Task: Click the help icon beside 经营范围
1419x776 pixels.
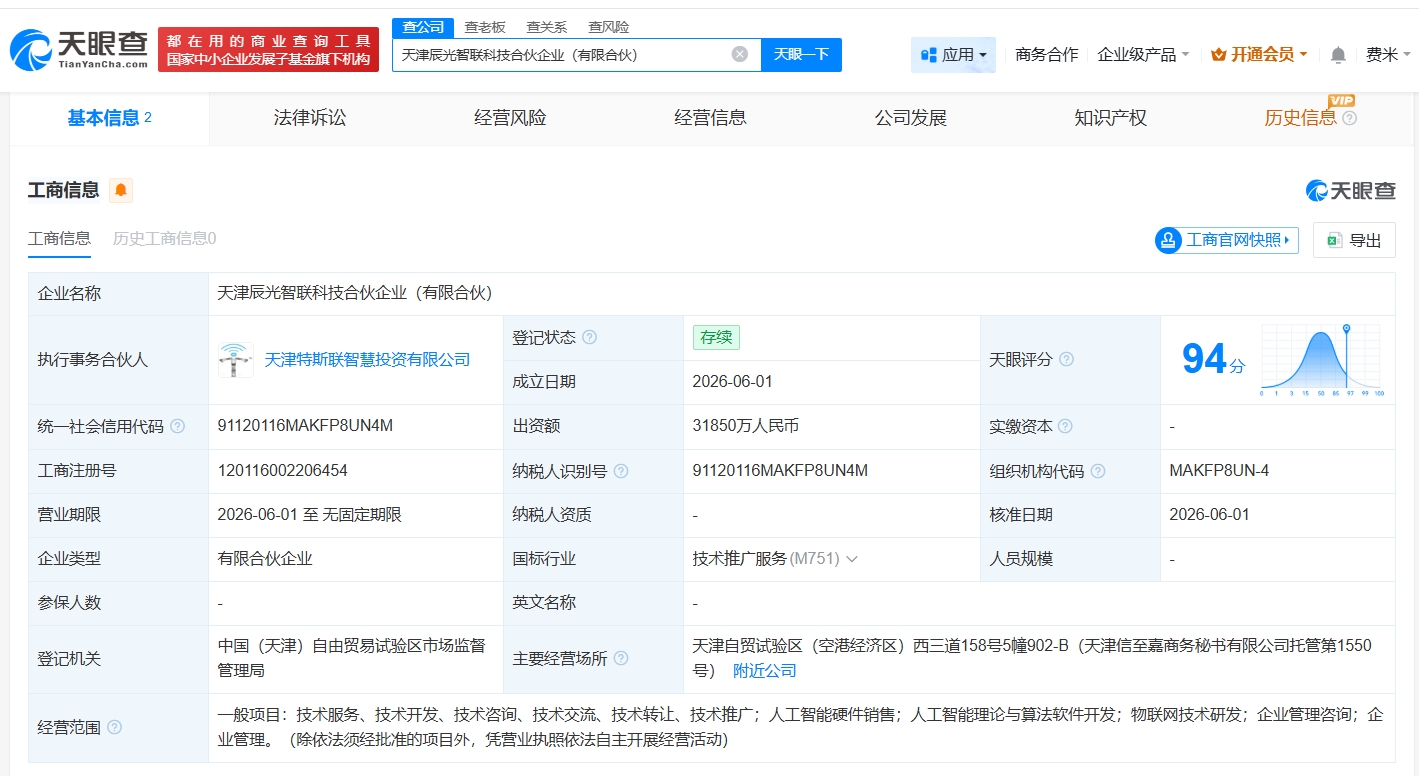Action: click(x=114, y=727)
